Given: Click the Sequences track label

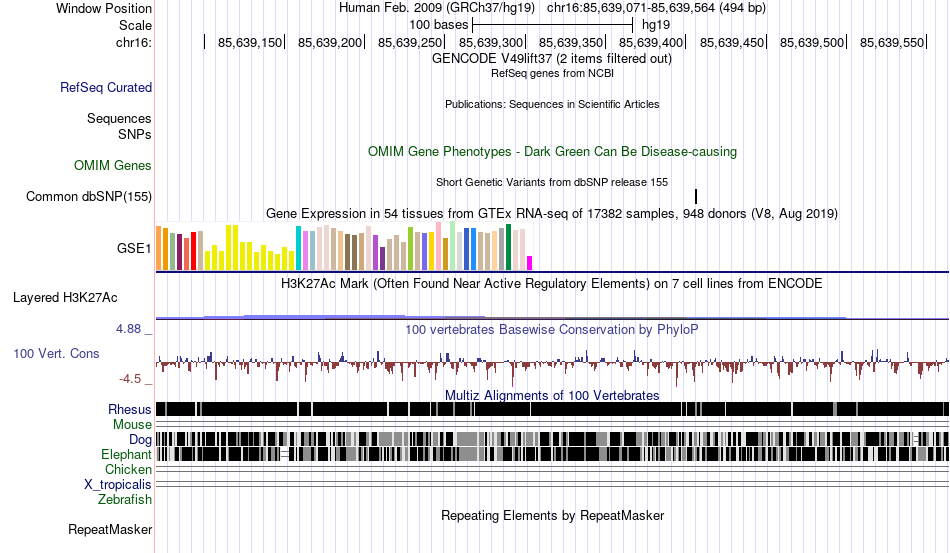Looking at the screenshot, I should click(119, 118).
